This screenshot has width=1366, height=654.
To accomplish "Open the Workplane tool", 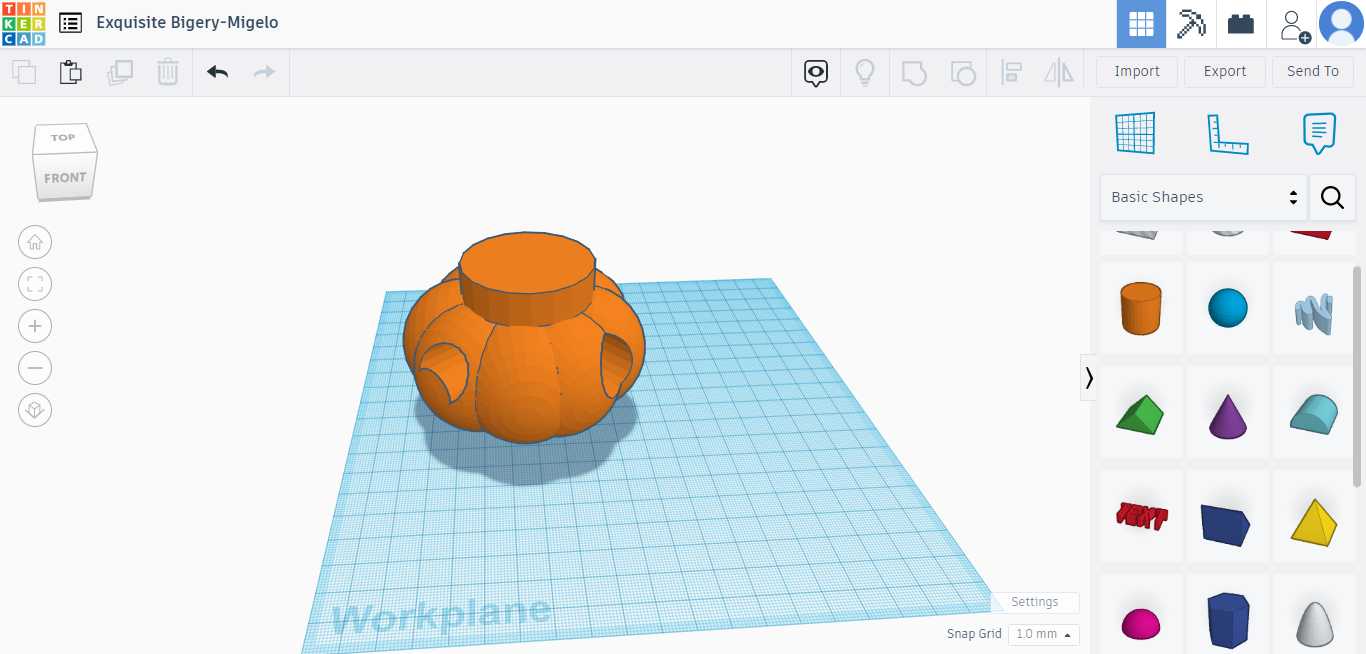I will pos(1135,133).
